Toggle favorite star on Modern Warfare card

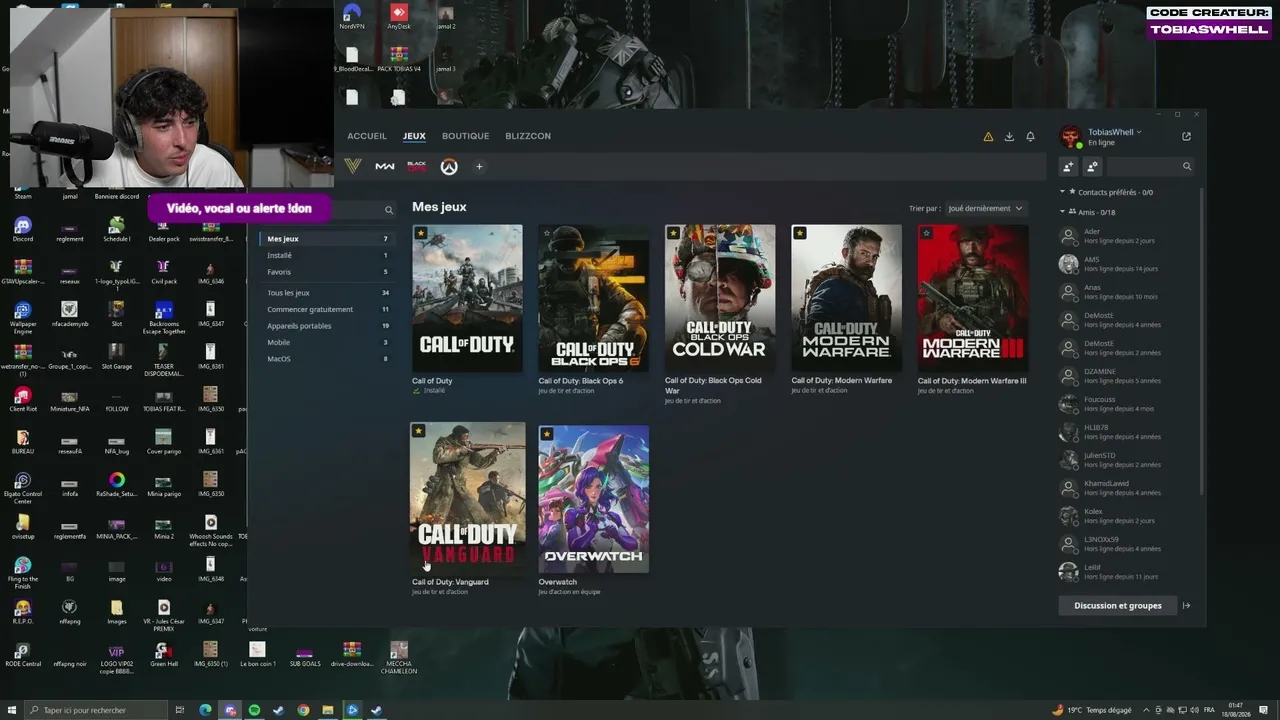(x=800, y=233)
